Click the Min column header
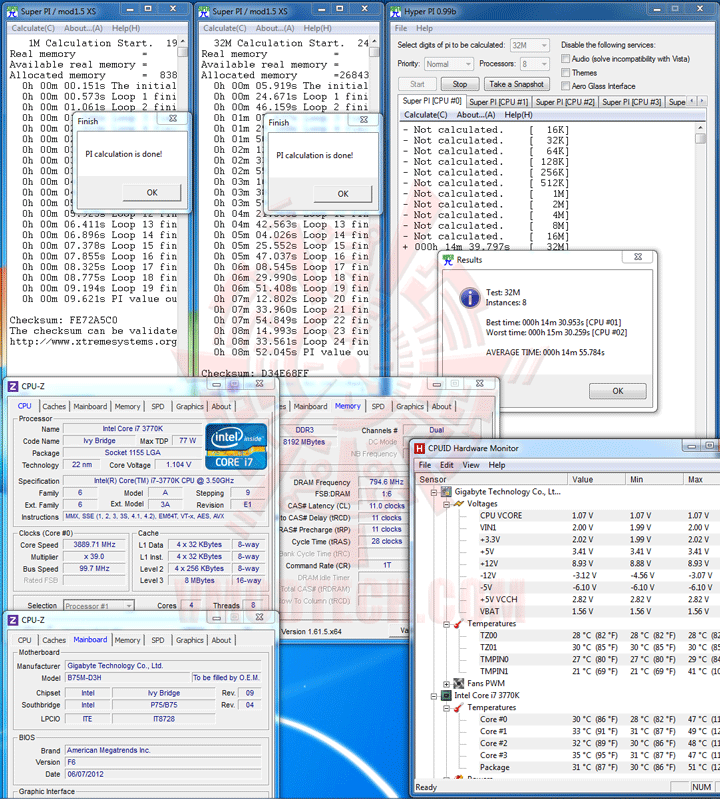Viewport: 720px width, 799px height. pyautogui.click(x=654, y=480)
